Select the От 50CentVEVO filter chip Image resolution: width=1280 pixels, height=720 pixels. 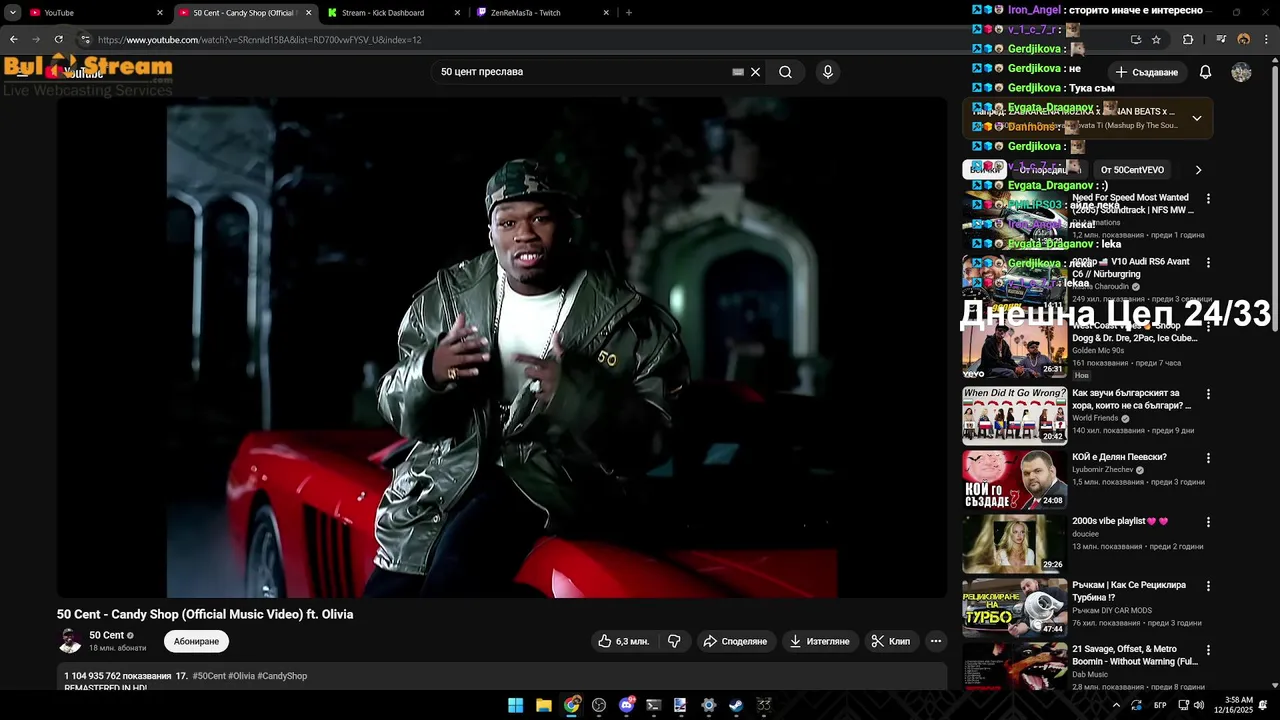1132,170
